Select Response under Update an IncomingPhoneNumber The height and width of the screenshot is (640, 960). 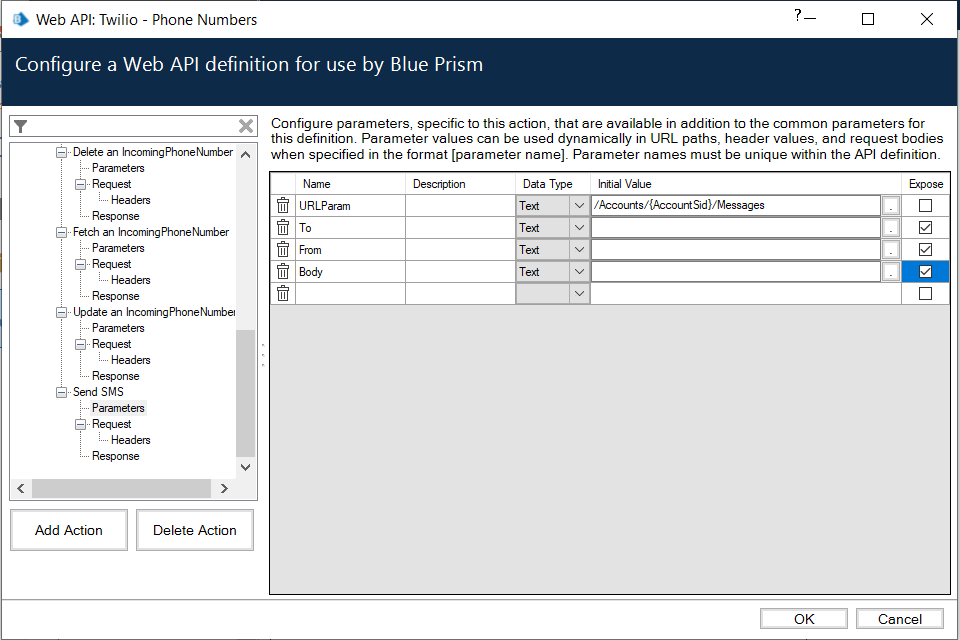click(x=116, y=376)
